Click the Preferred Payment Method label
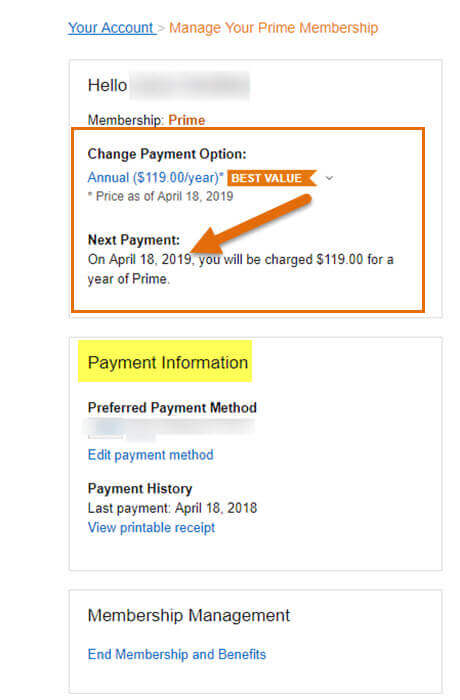Screen dimensions: 460x700 pyautogui.click(x=172, y=408)
